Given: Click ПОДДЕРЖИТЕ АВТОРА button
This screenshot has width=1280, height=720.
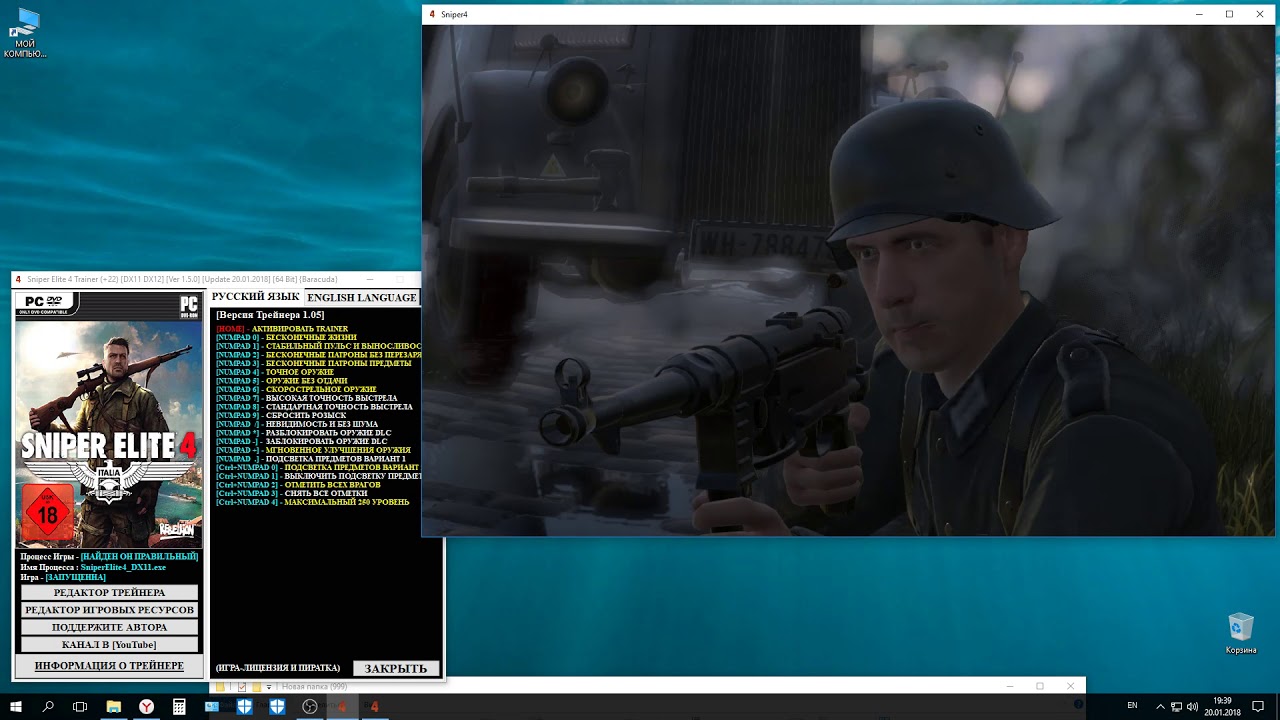Looking at the screenshot, I should [x=109, y=627].
